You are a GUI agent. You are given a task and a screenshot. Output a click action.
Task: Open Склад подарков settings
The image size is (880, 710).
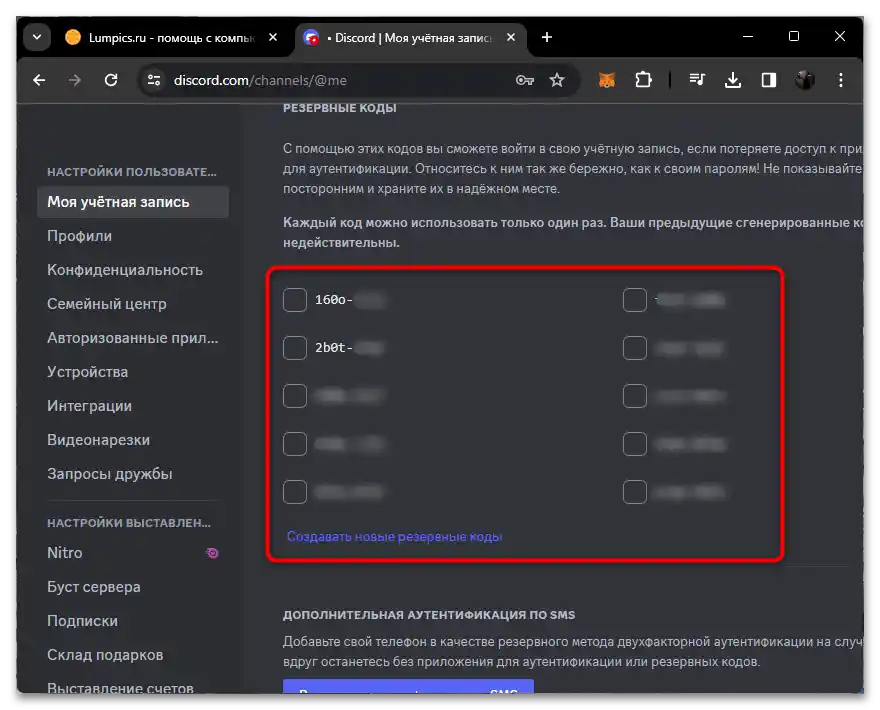(133, 655)
